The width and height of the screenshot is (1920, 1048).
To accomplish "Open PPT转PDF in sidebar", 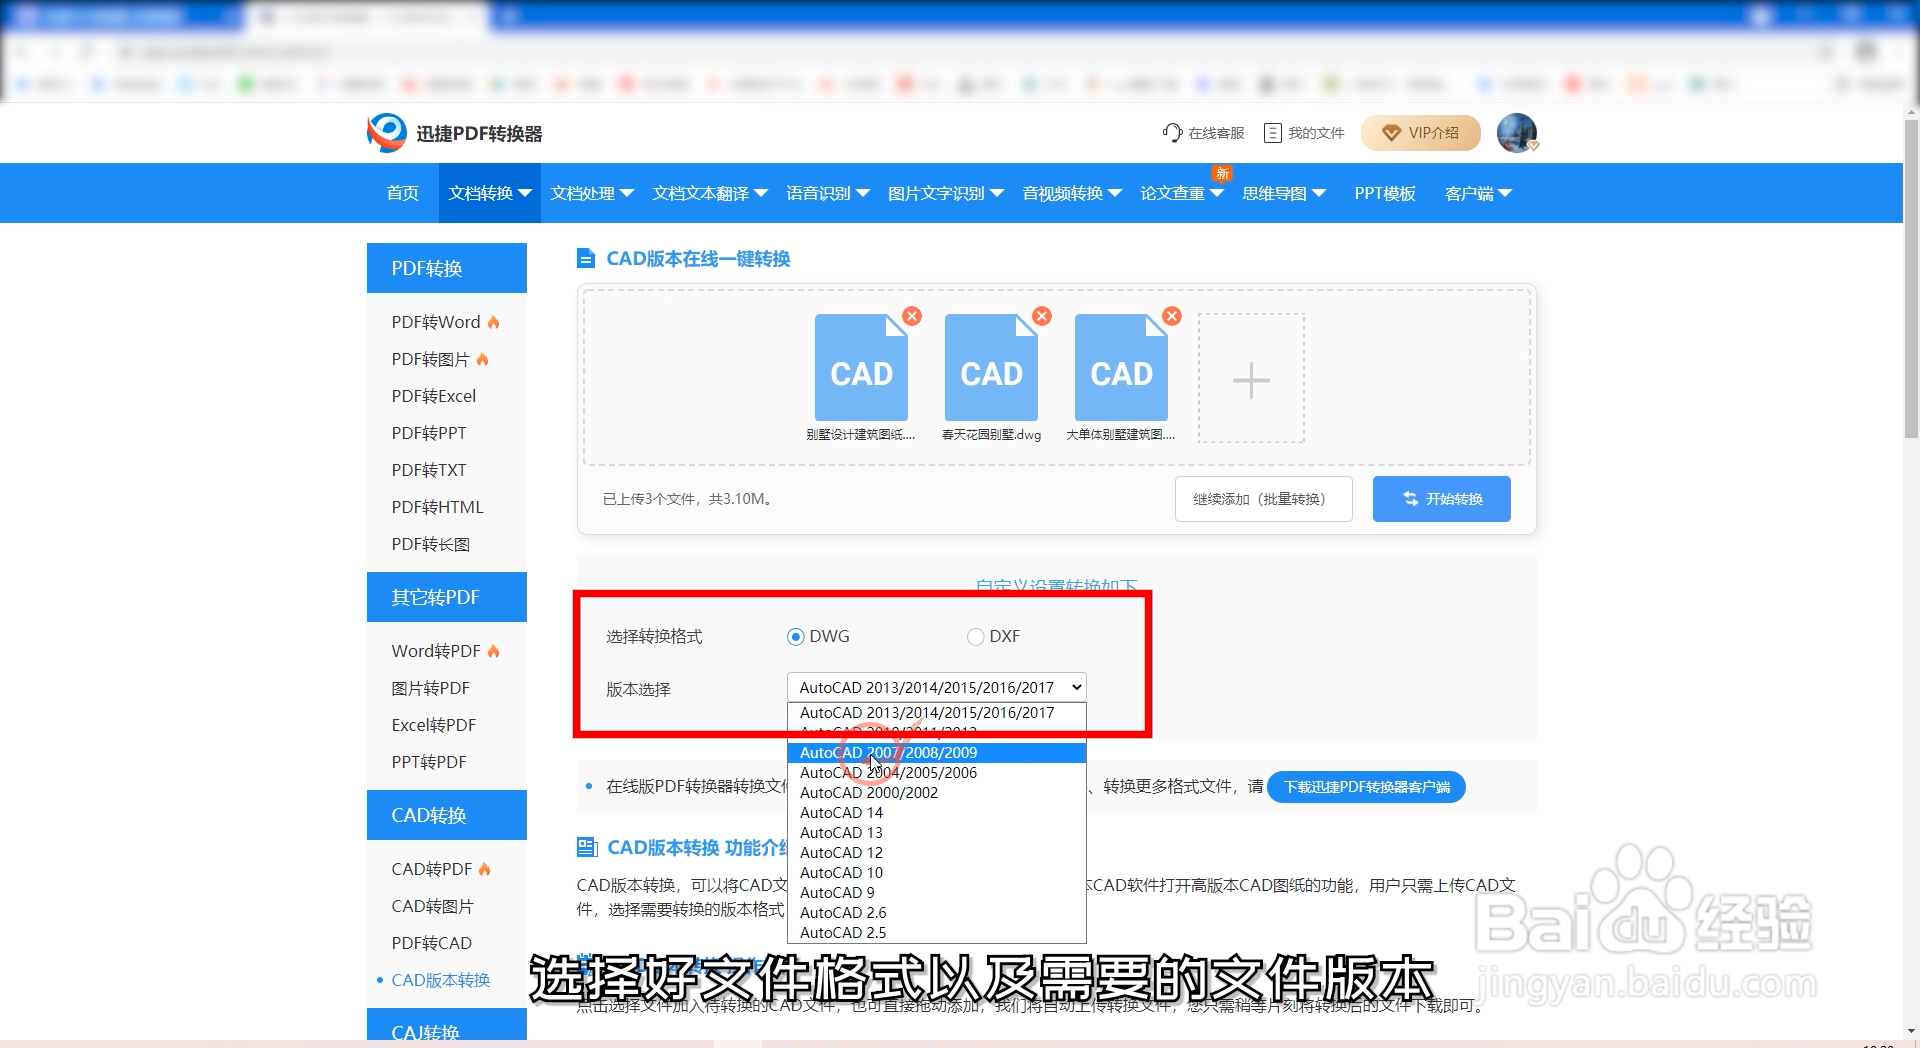I will [x=429, y=762].
